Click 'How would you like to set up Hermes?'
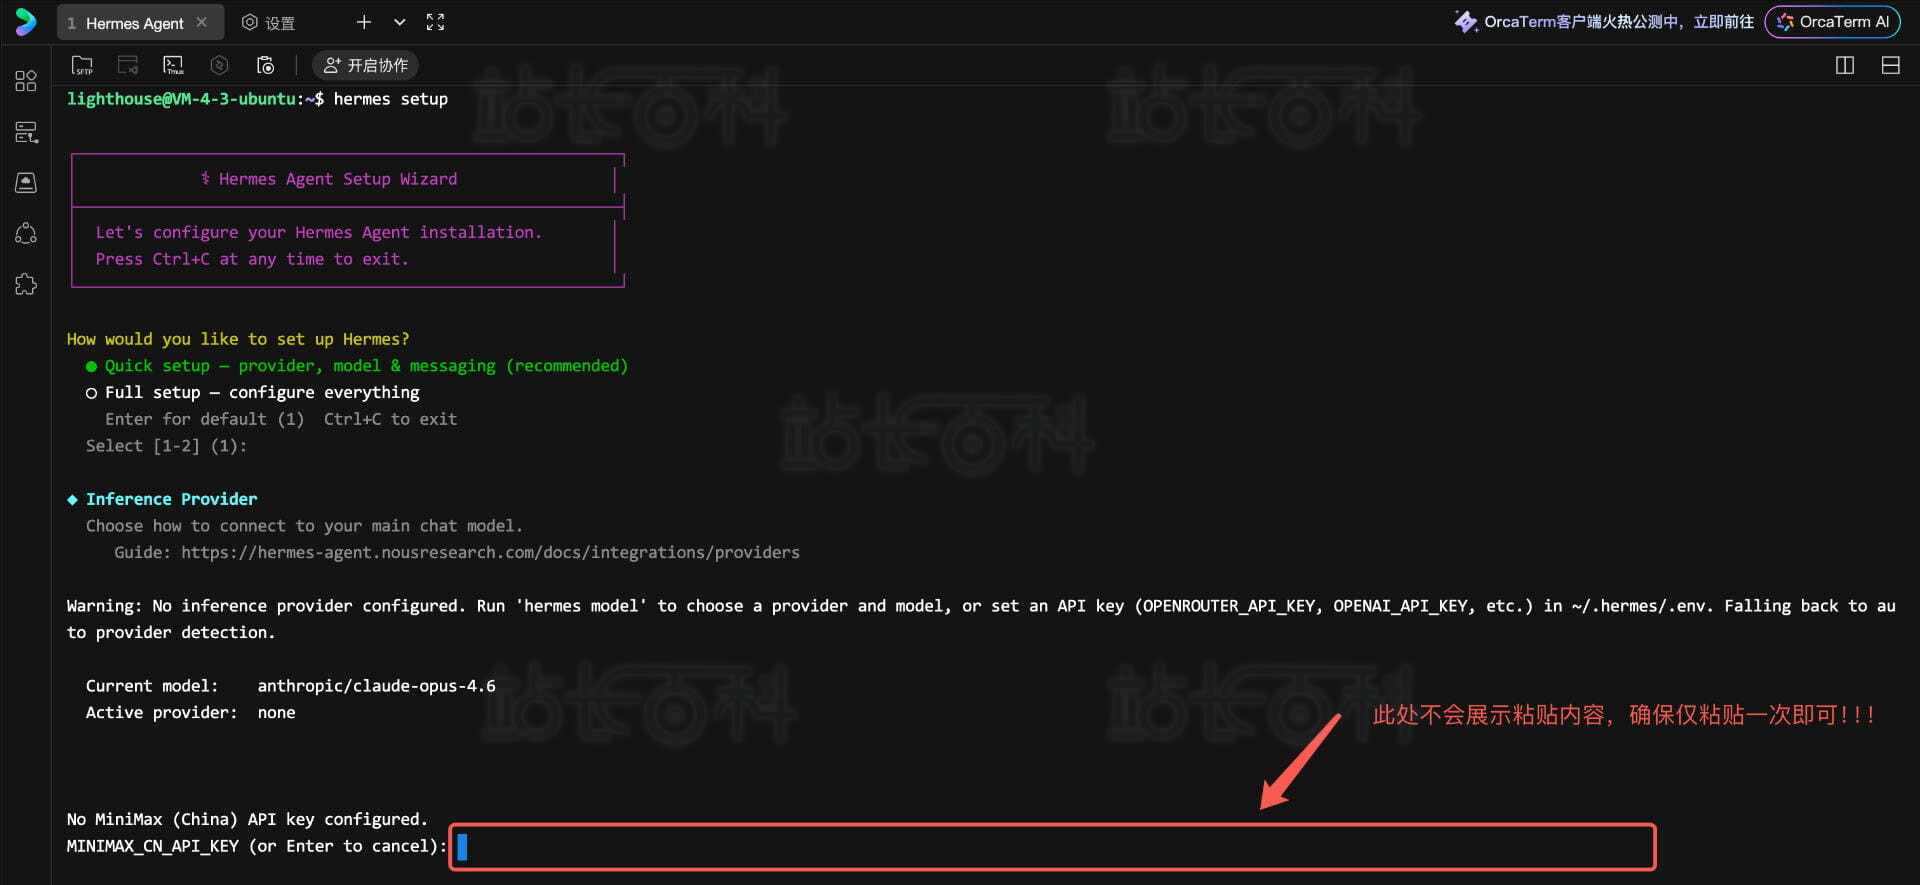Screen dimensions: 1920x885 (238, 339)
